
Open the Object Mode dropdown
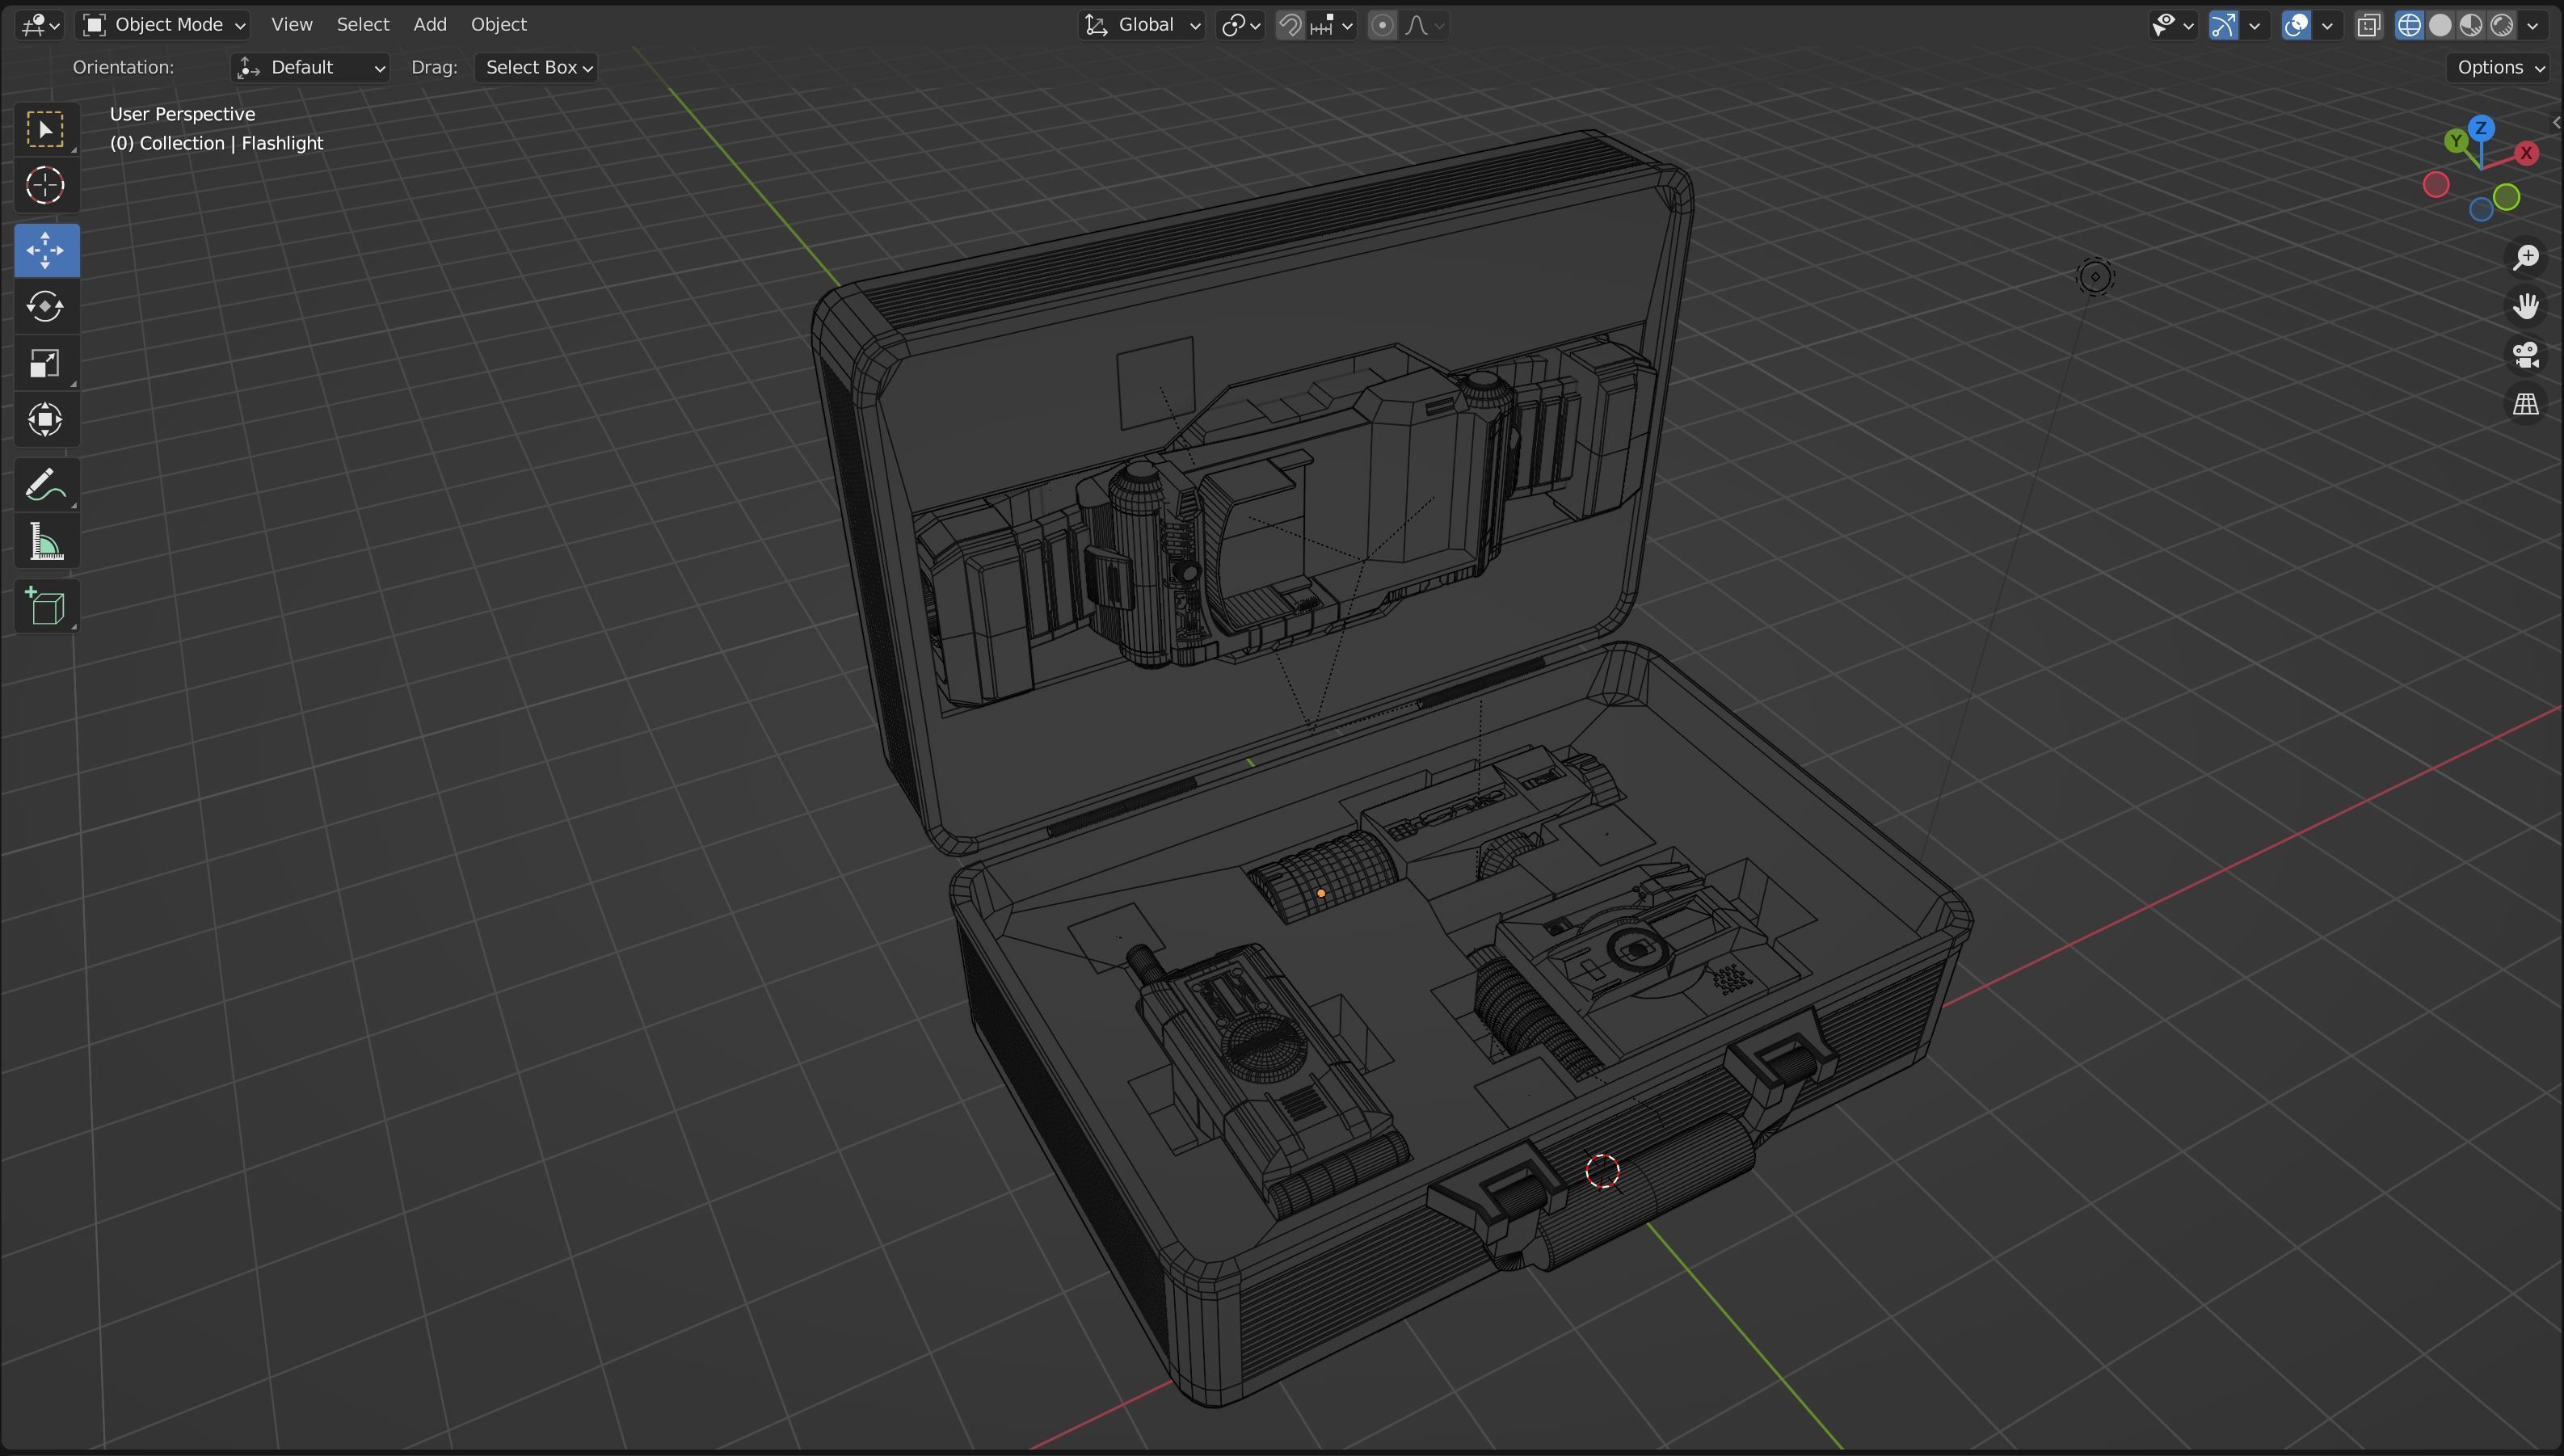coord(164,25)
